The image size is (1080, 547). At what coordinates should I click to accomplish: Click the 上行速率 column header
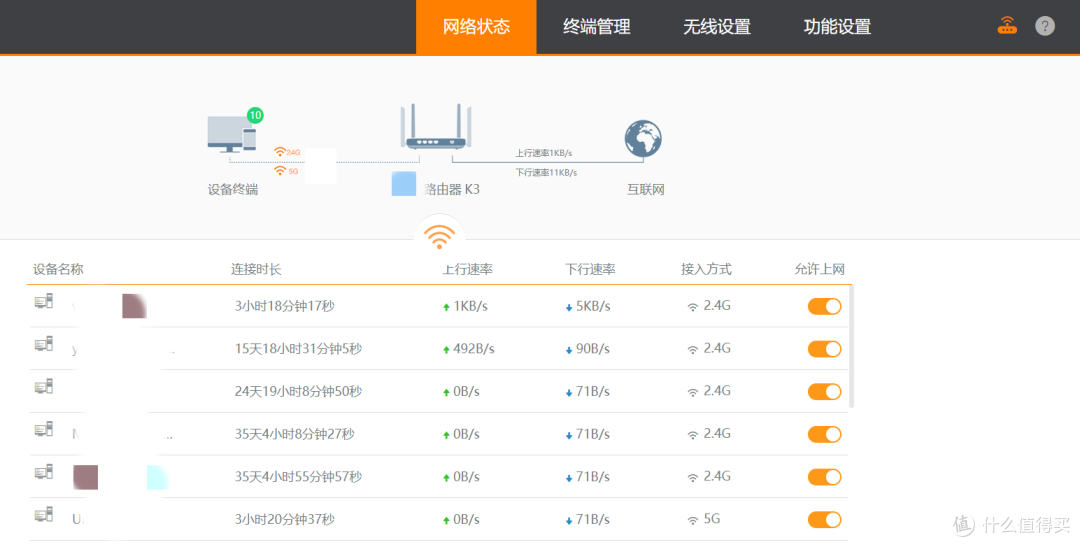click(467, 269)
